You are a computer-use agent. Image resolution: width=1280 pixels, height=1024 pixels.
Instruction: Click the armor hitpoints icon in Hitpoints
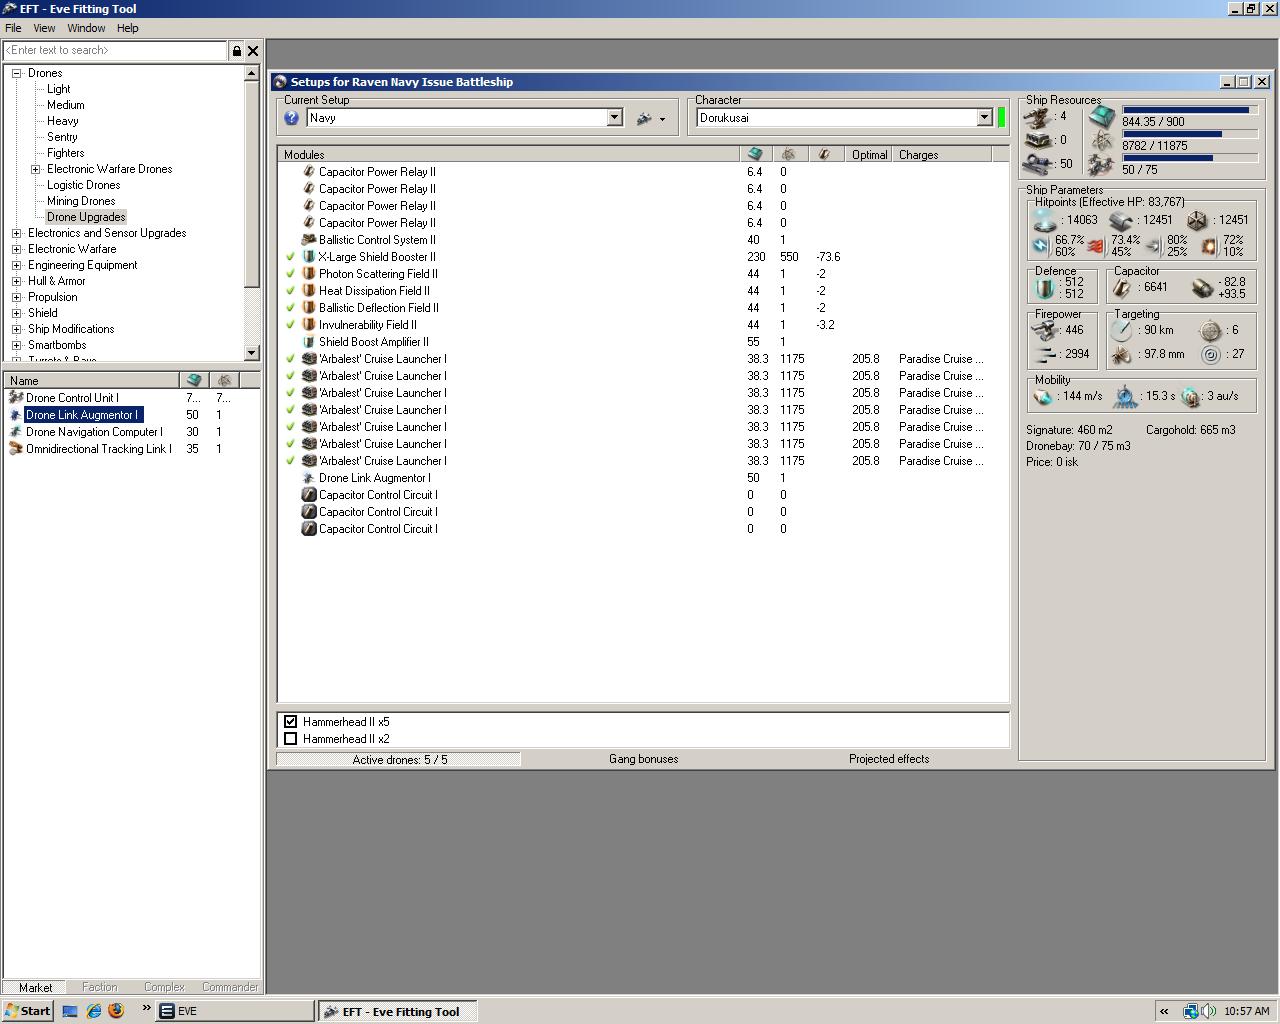pos(1121,220)
